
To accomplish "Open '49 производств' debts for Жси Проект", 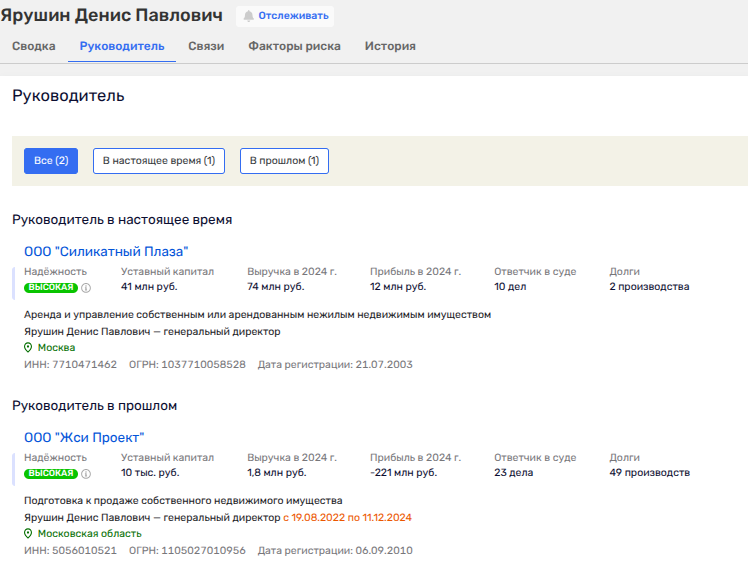I will 649,473.
